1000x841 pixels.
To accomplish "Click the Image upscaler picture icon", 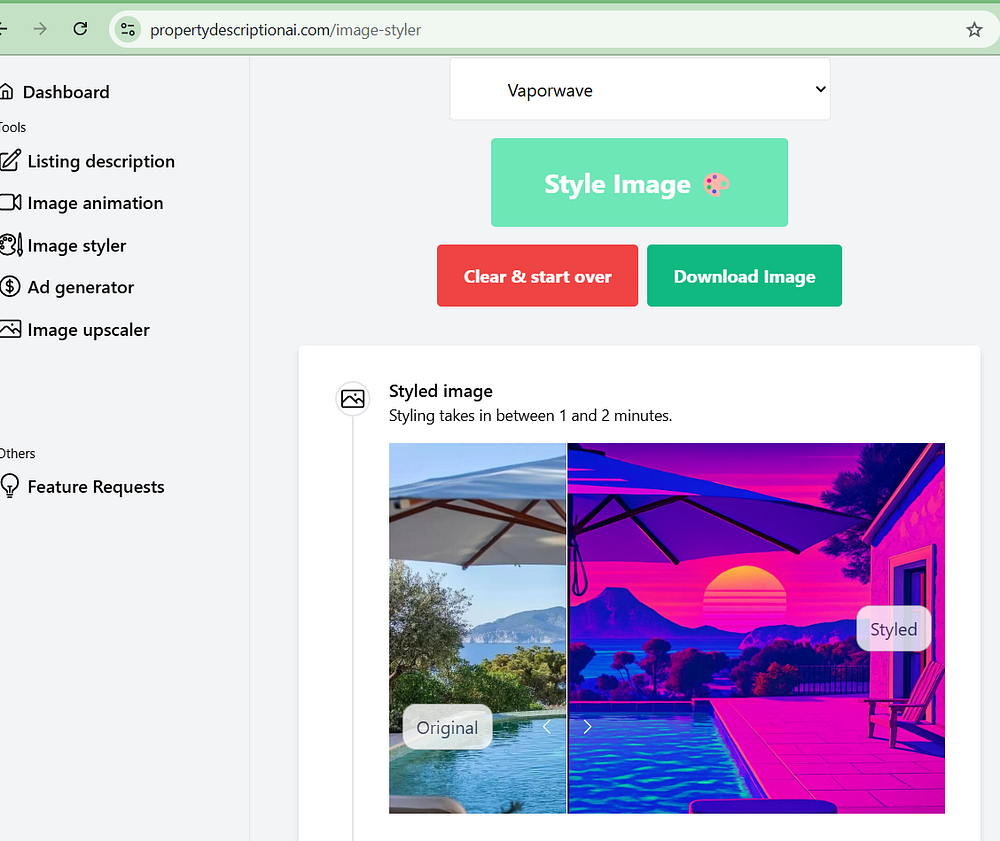I will (10, 330).
